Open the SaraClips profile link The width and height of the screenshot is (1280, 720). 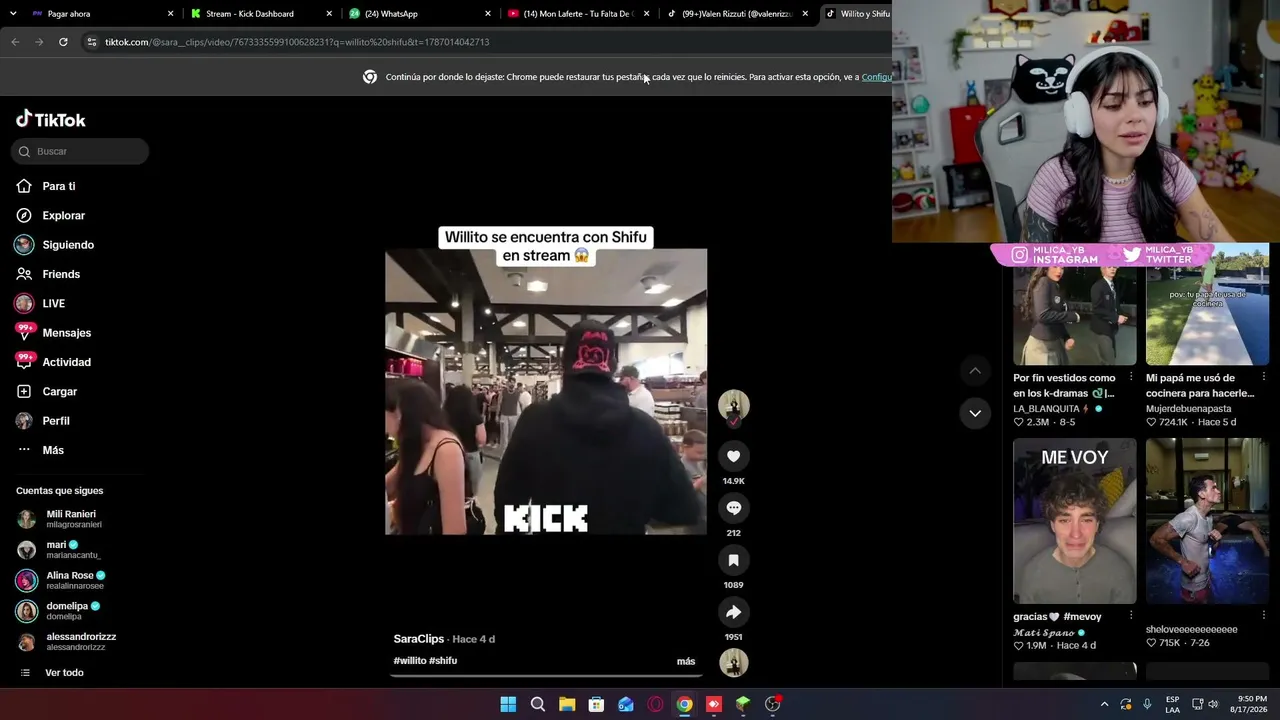(418, 639)
